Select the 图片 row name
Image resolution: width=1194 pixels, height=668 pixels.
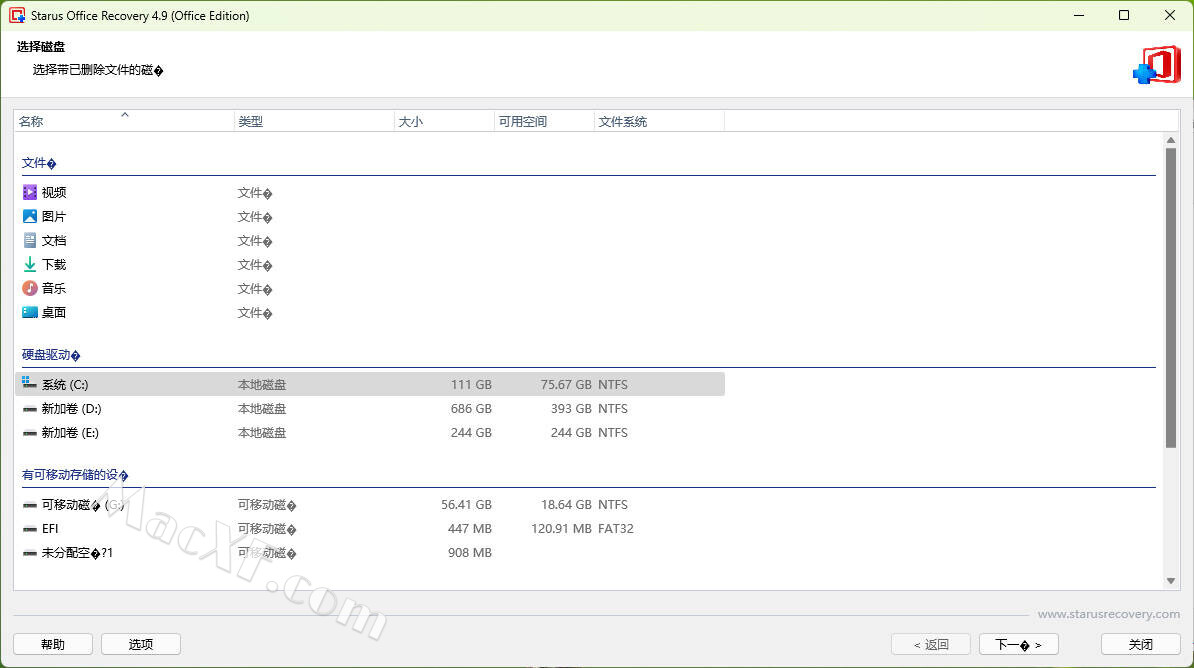[54, 216]
